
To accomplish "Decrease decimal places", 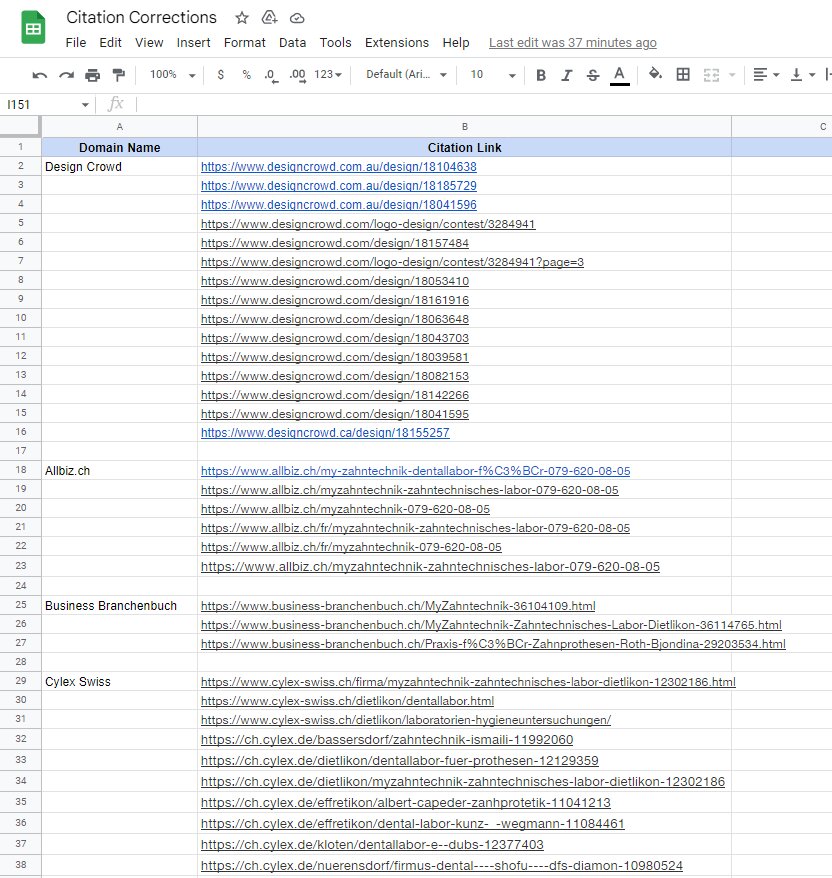I will point(271,75).
